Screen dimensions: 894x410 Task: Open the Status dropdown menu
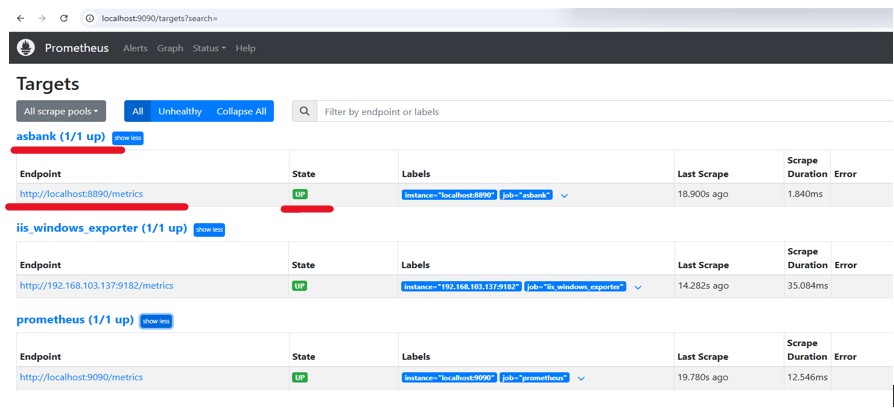209,48
